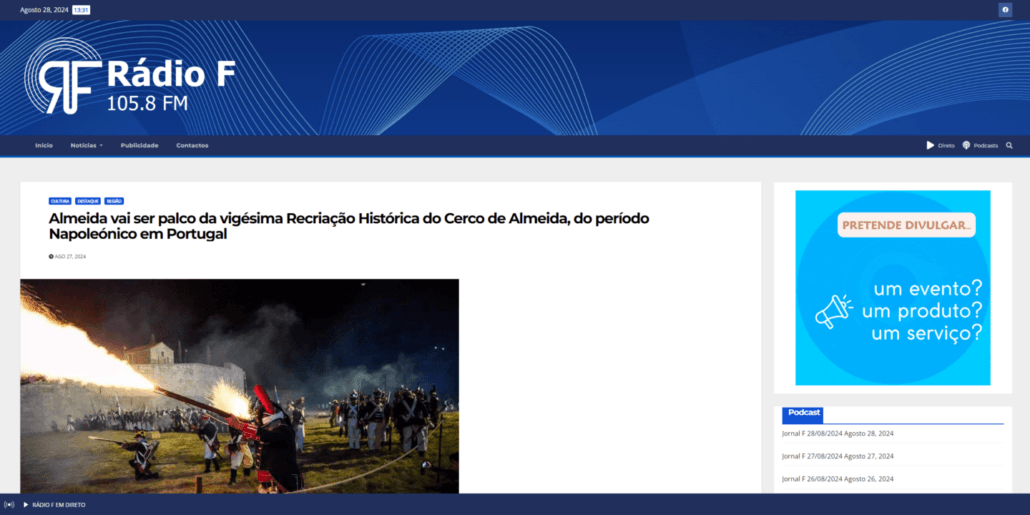This screenshot has width=1030, height=515.
Task: Click the Pretende Divulgar advertisement banner
Action: coord(892,287)
